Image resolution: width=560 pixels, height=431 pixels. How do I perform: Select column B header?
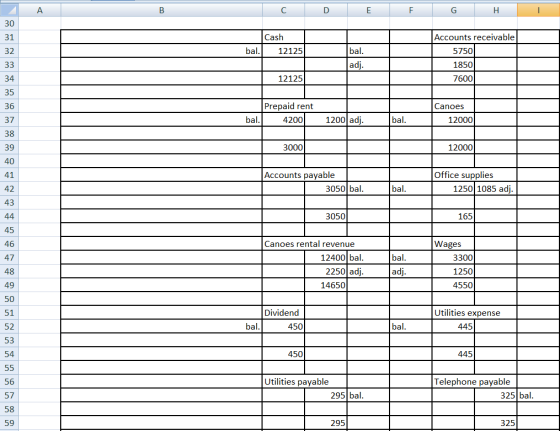point(161,10)
